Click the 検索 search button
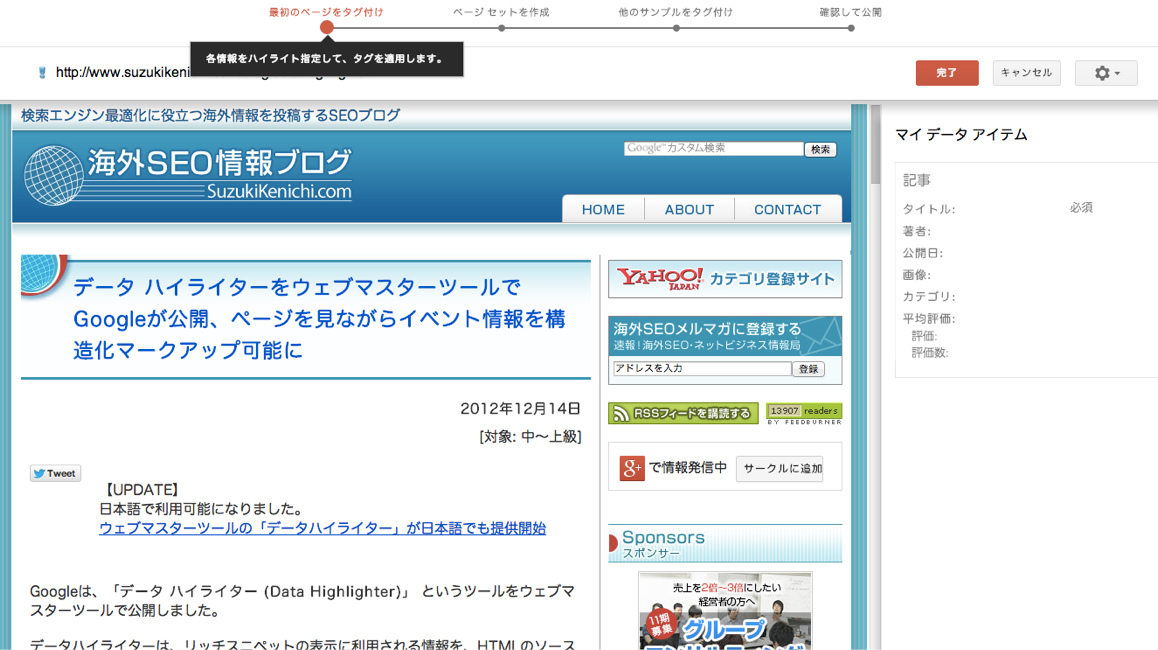This screenshot has width=1158, height=650. 820,149
